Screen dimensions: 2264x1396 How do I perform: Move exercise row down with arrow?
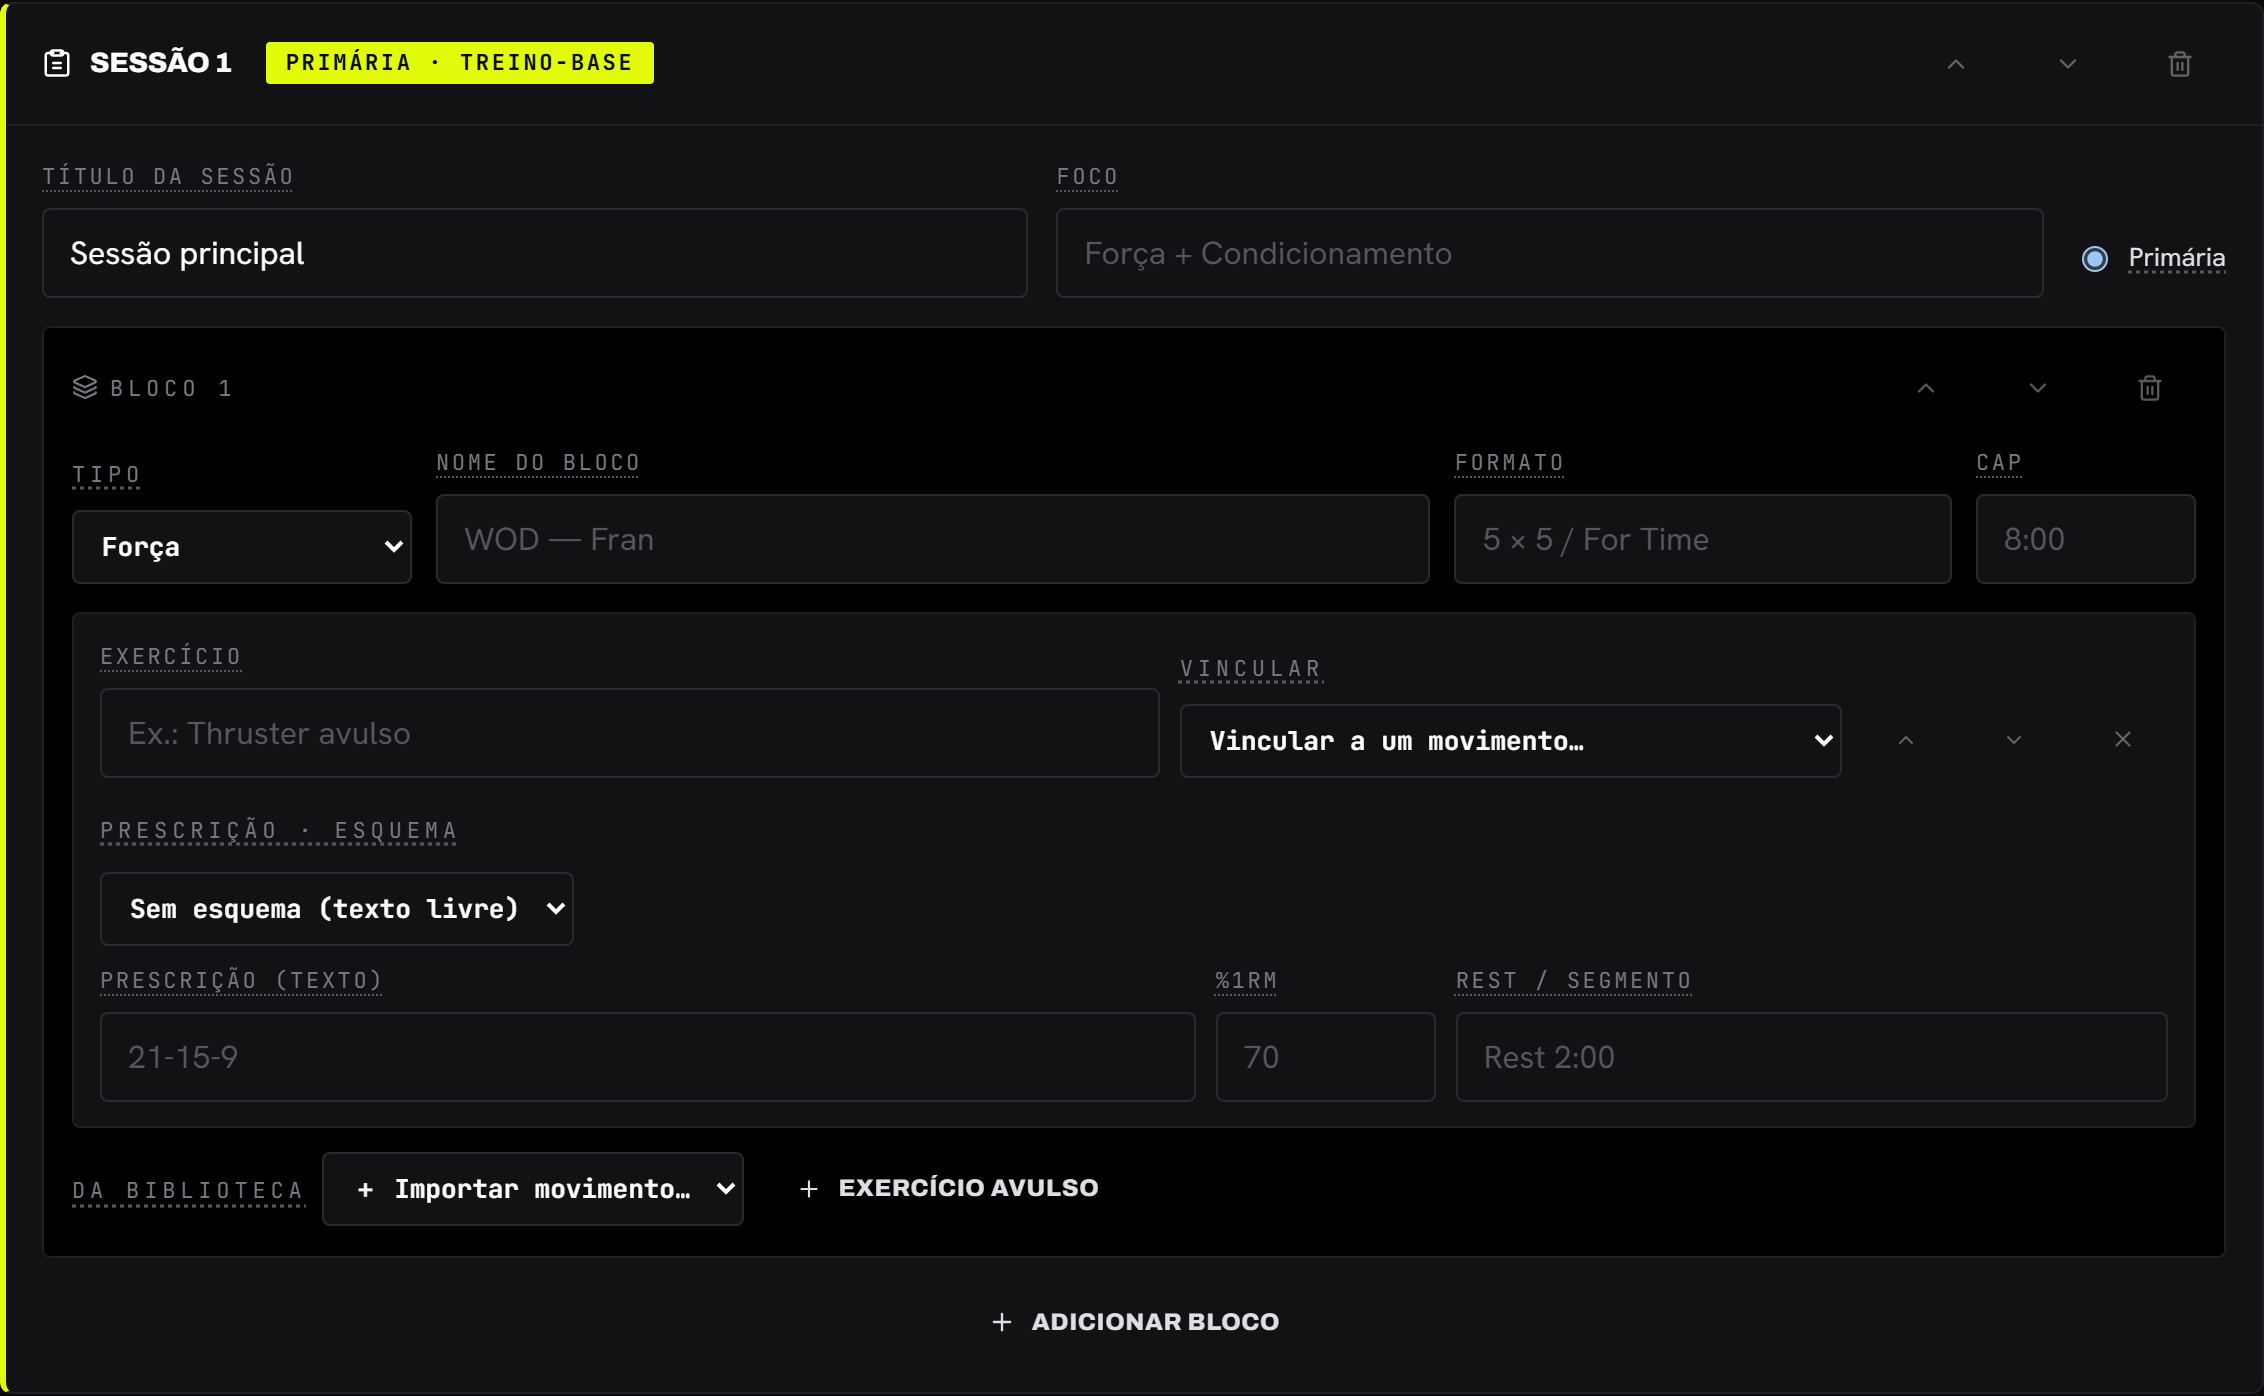pos(2014,740)
